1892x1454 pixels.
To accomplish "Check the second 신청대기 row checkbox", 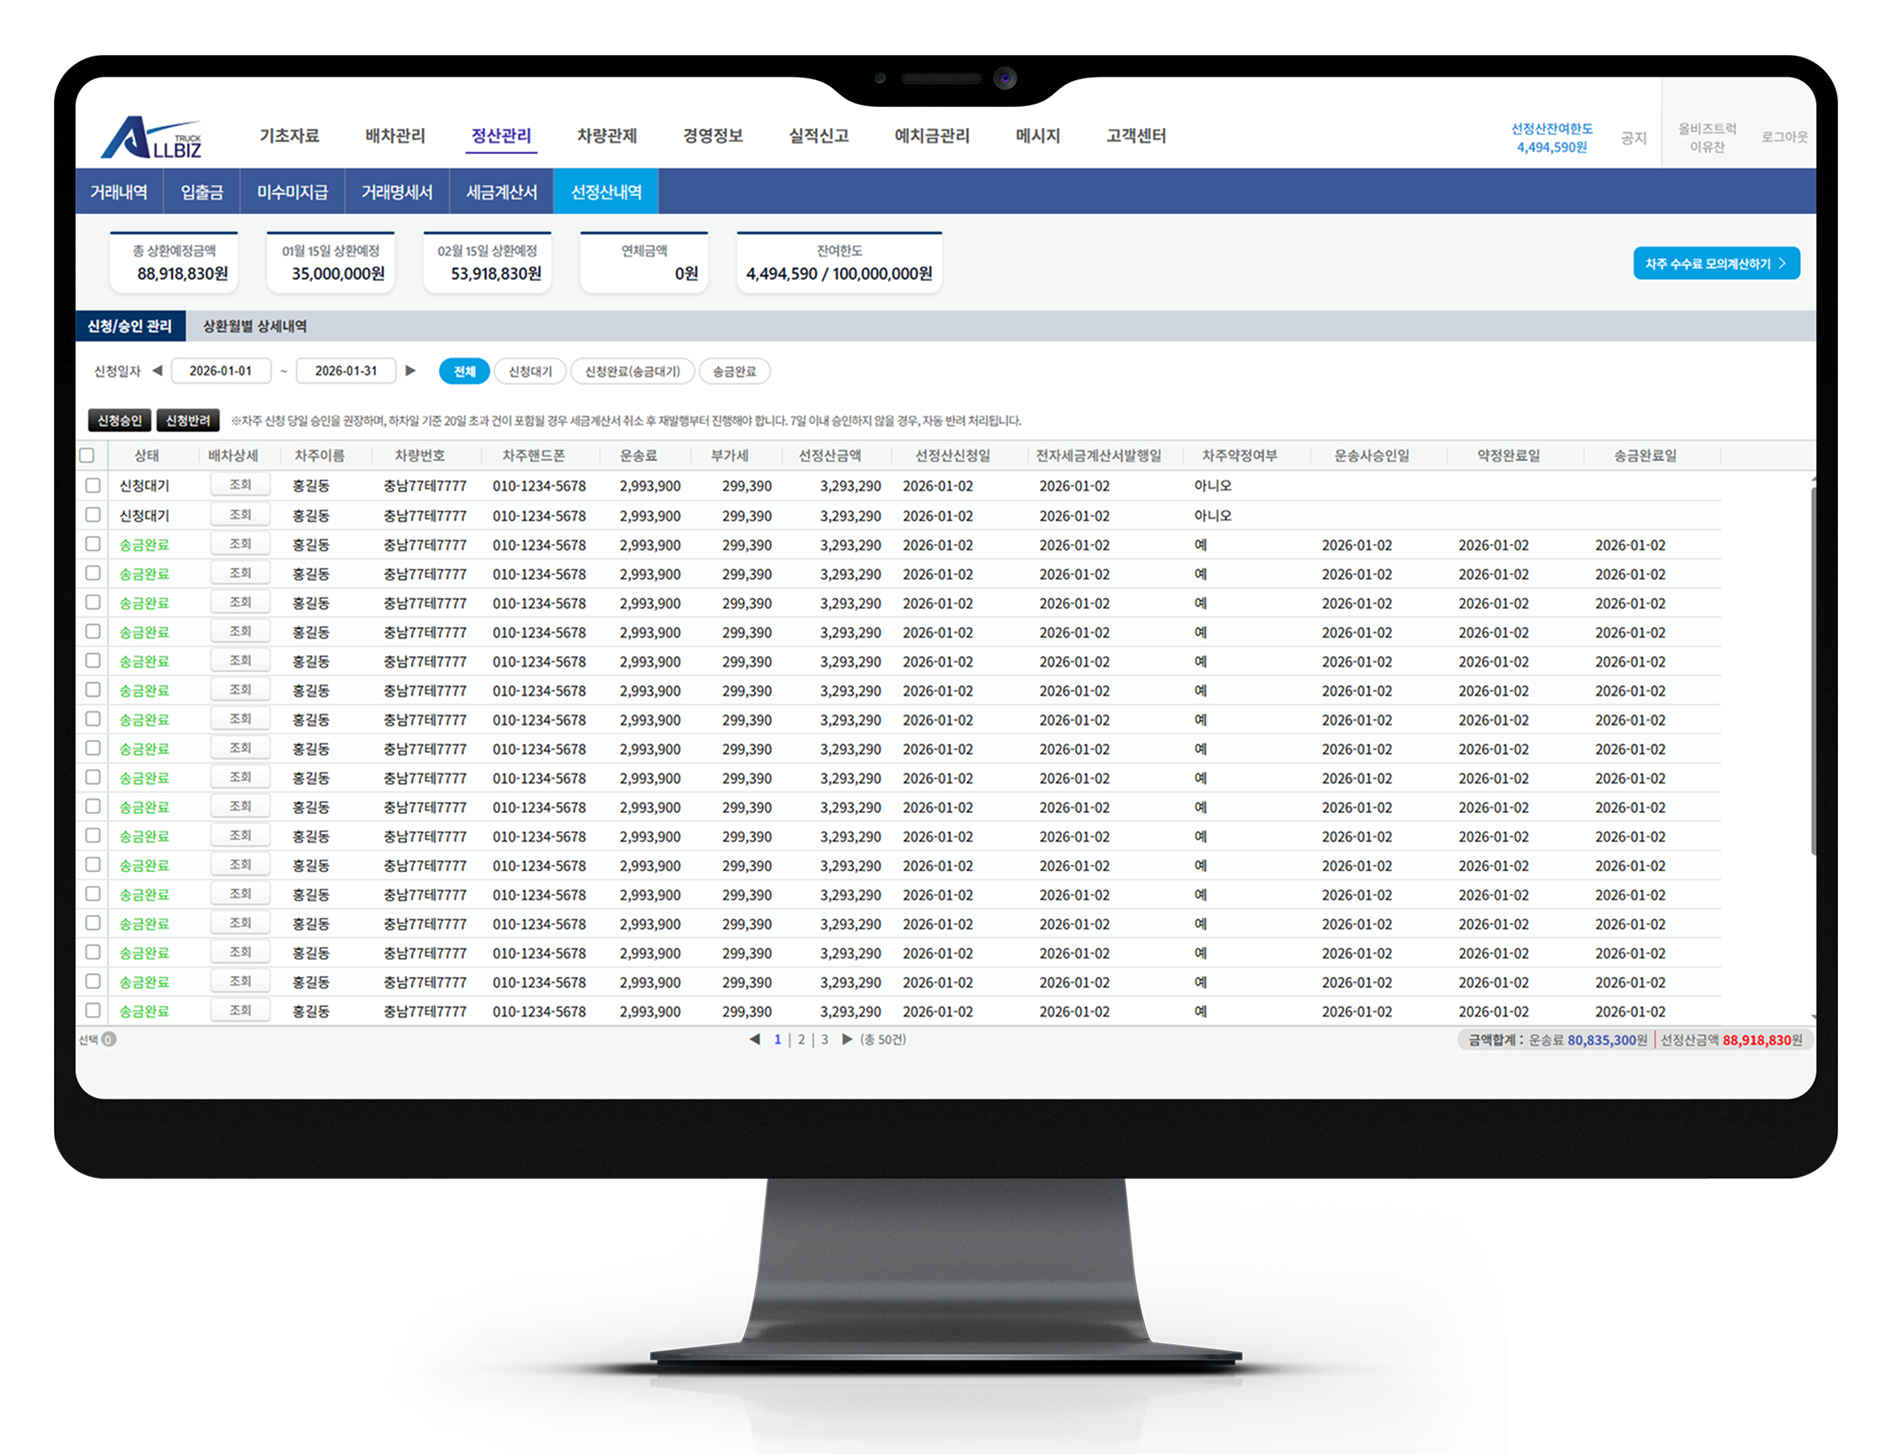I will point(93,515).
